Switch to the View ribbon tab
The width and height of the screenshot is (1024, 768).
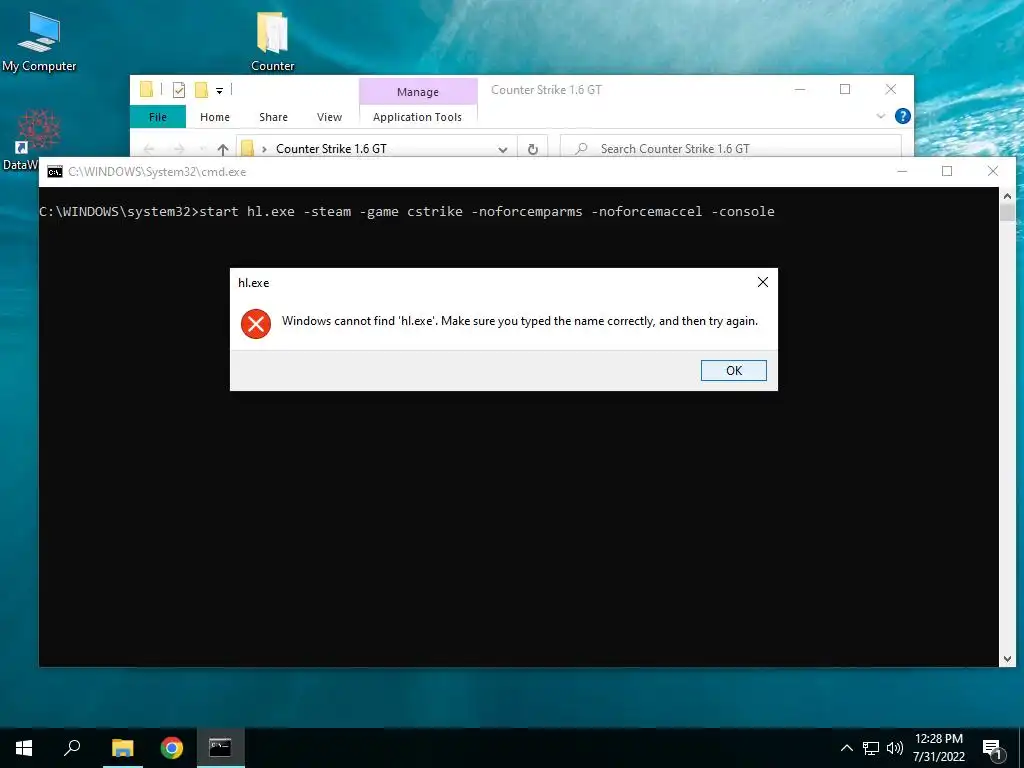coord(329,117)
